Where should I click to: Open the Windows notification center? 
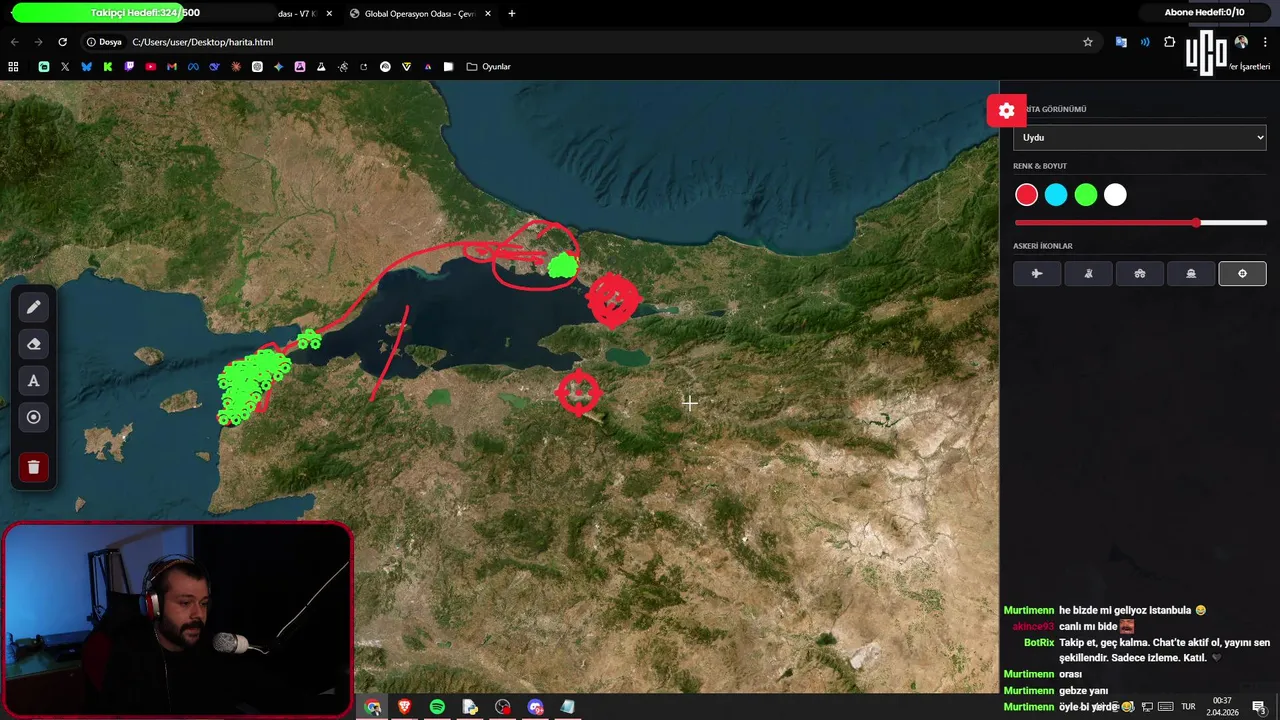click(1259, 707)
